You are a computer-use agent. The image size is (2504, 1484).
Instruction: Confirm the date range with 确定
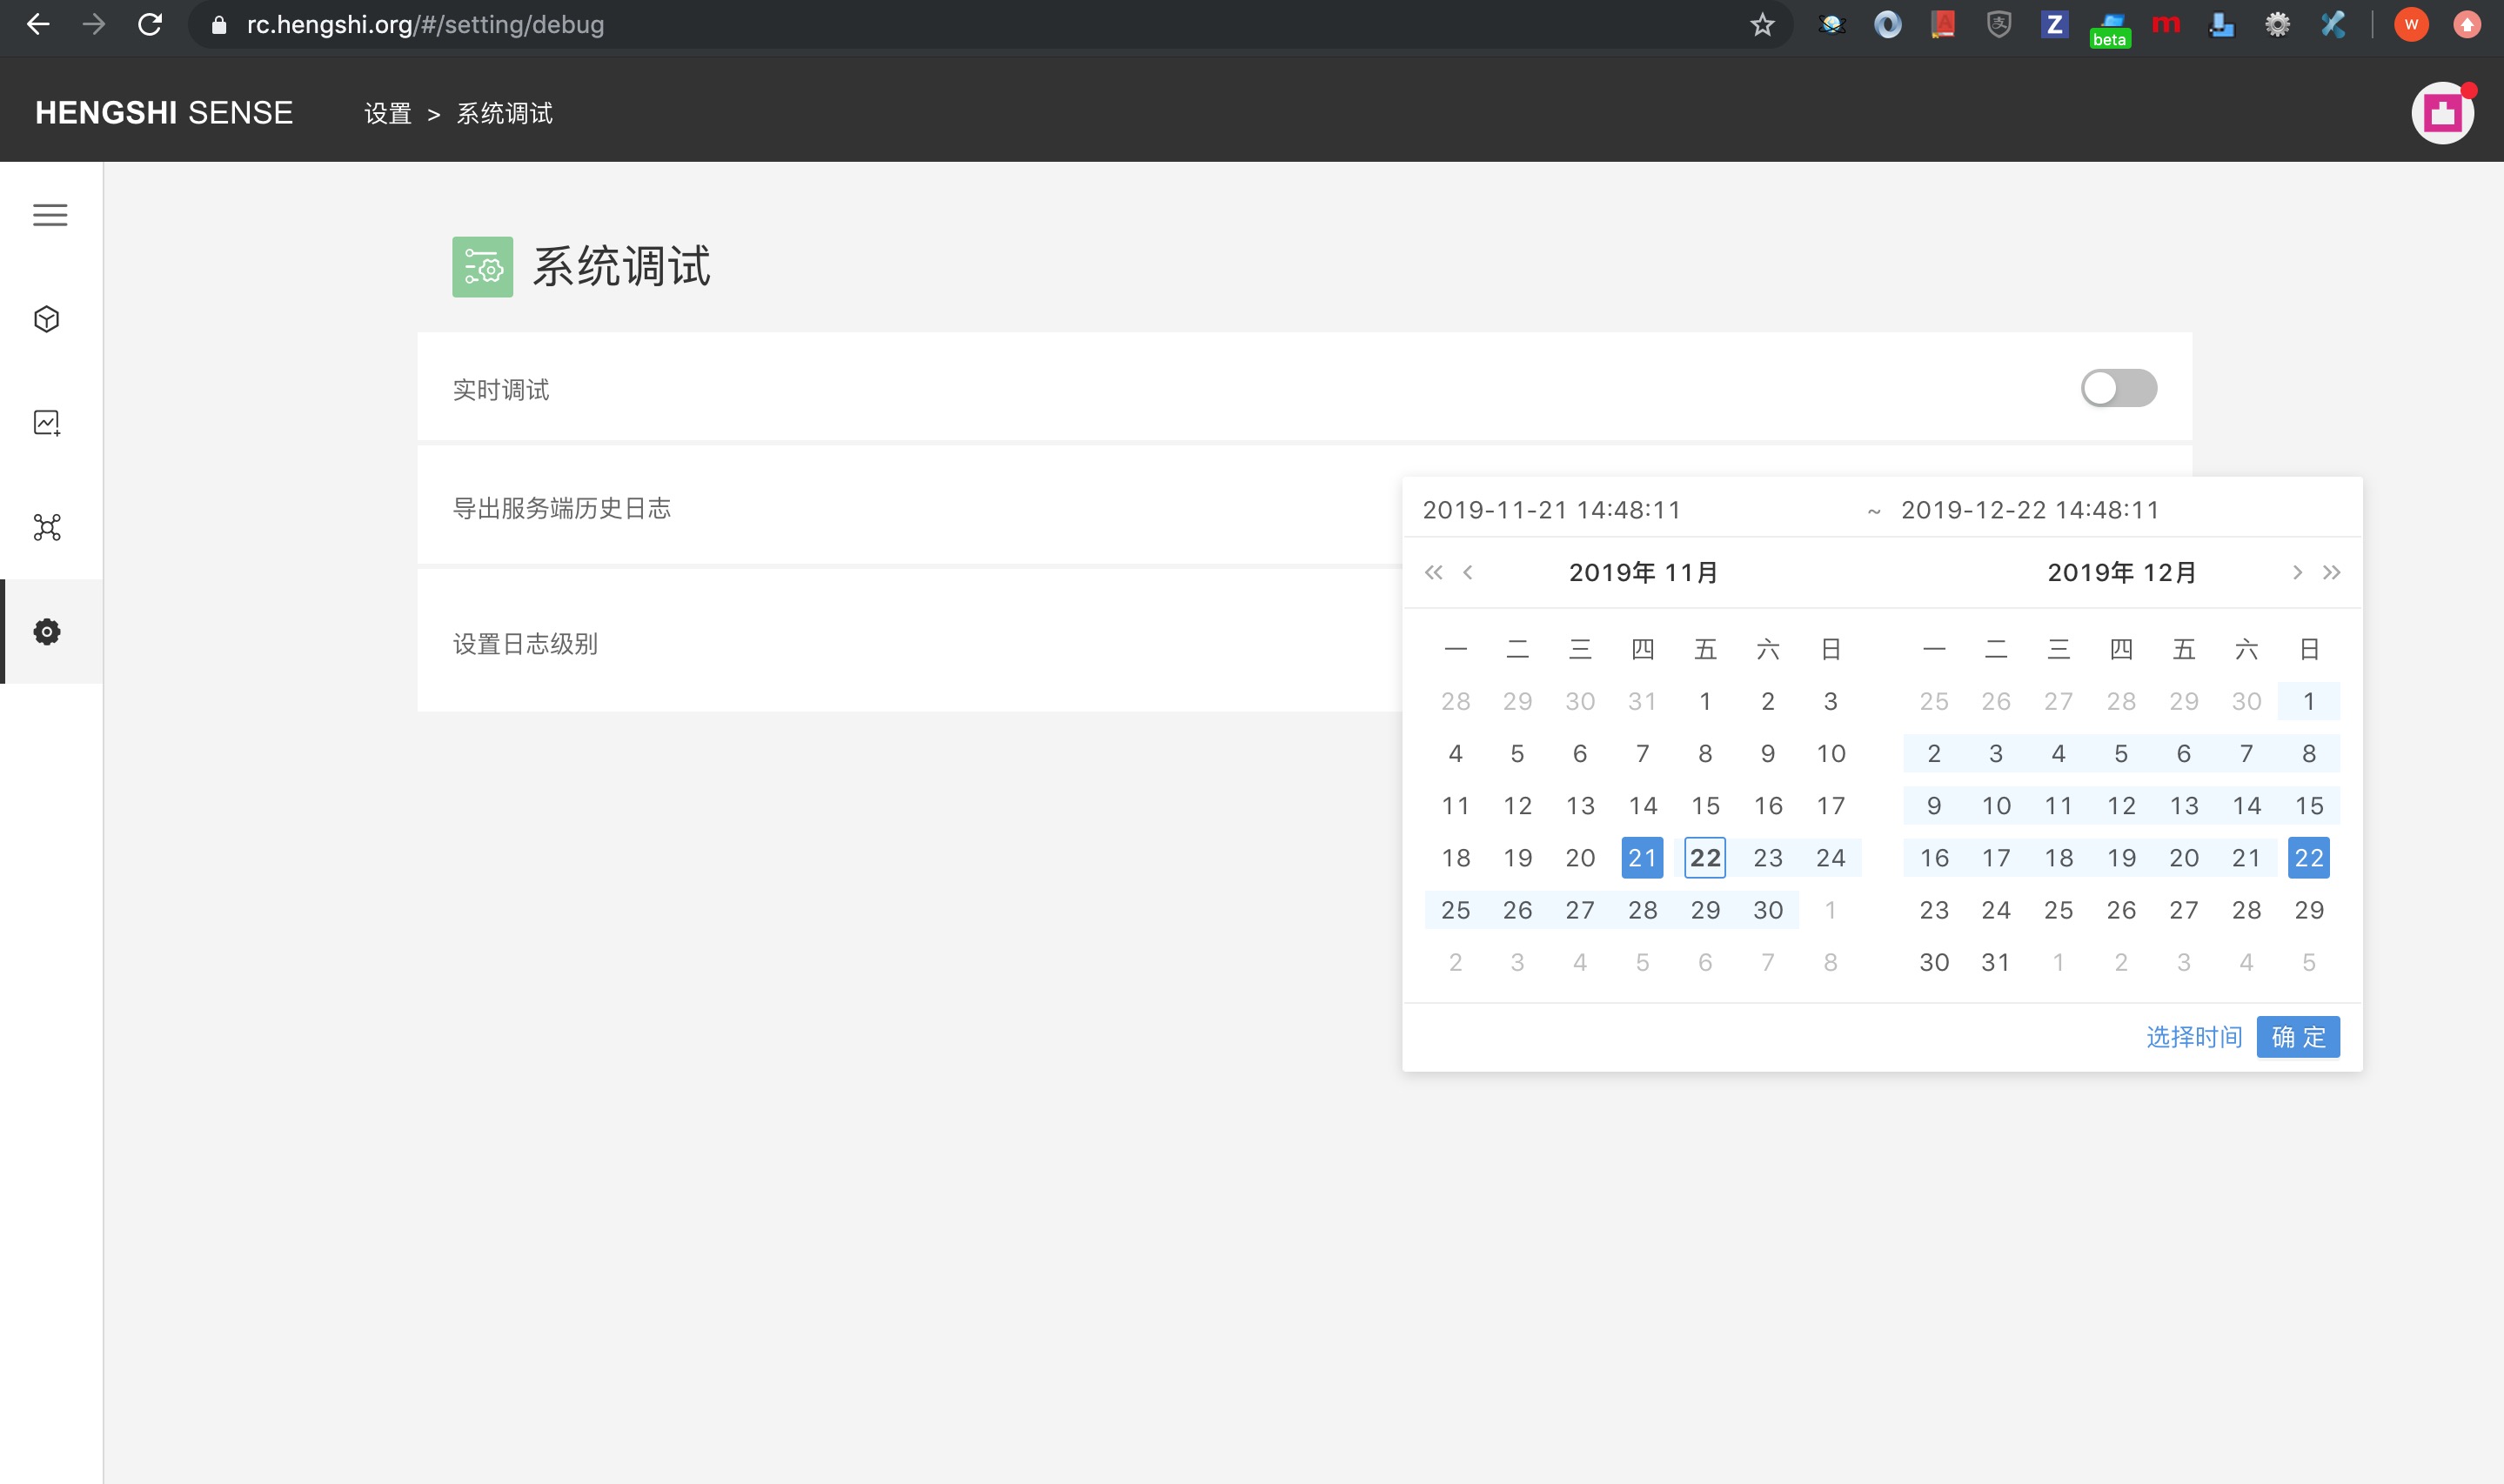pos(2298,1037)
